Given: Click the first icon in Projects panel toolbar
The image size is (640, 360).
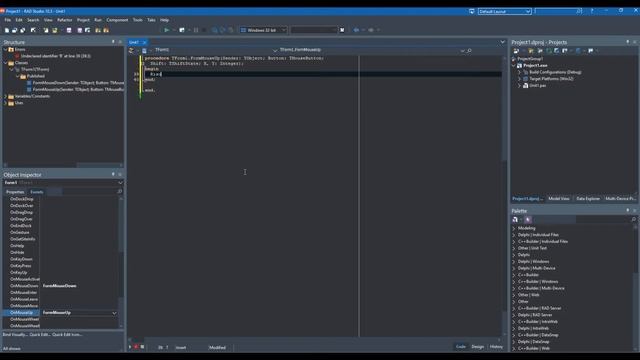Looking at the screenshot, I should pos(516,51).
